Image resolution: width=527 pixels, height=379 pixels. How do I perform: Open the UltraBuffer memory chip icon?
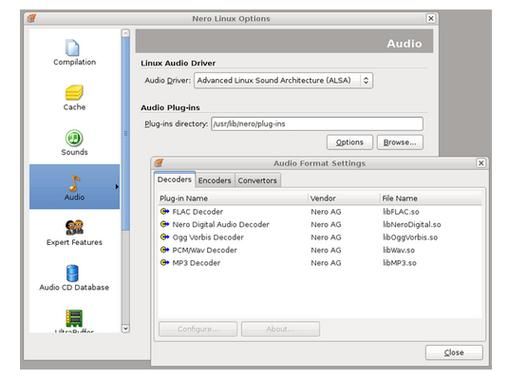74,318
